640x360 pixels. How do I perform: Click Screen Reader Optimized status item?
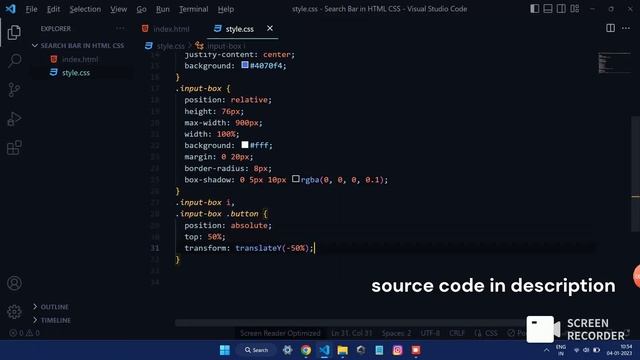tap(280, 333)
